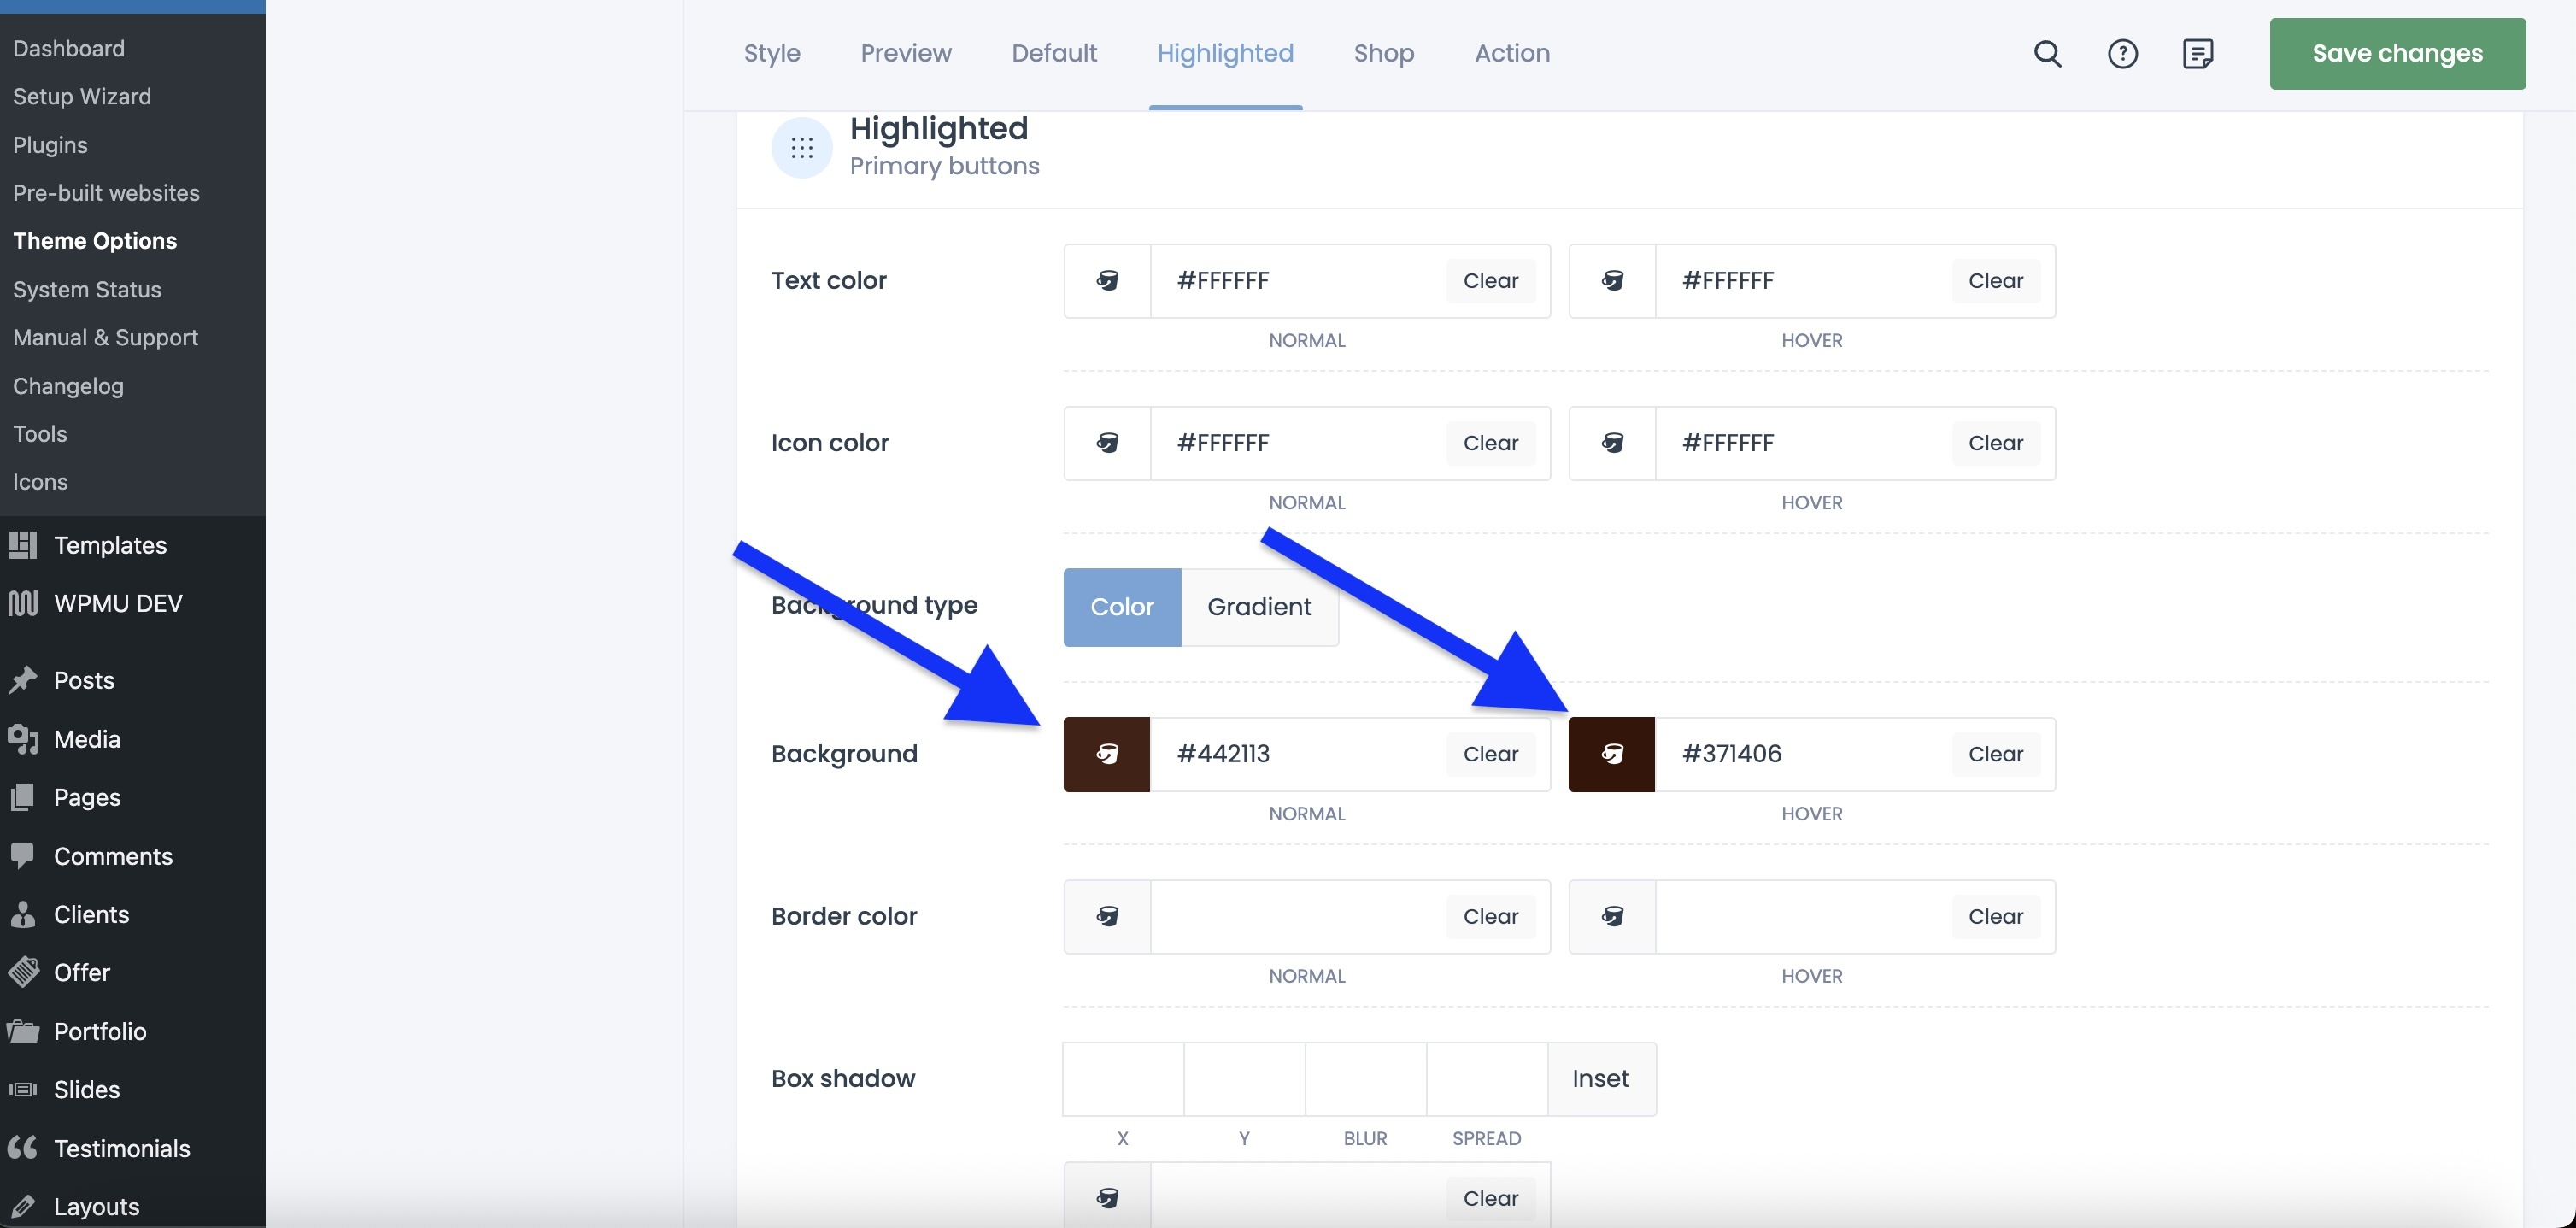
Task: Click the Templates sidebar icon
Action: pos(23,545)
